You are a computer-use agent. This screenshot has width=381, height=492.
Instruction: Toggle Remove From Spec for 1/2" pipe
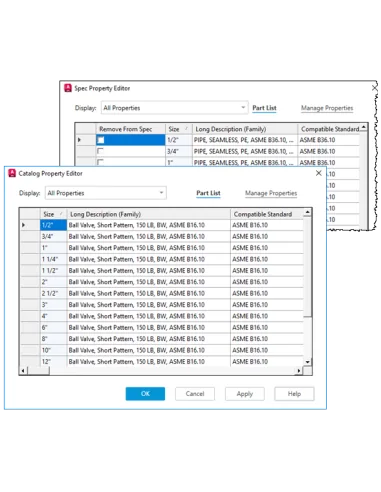click(x=101, y=140)
